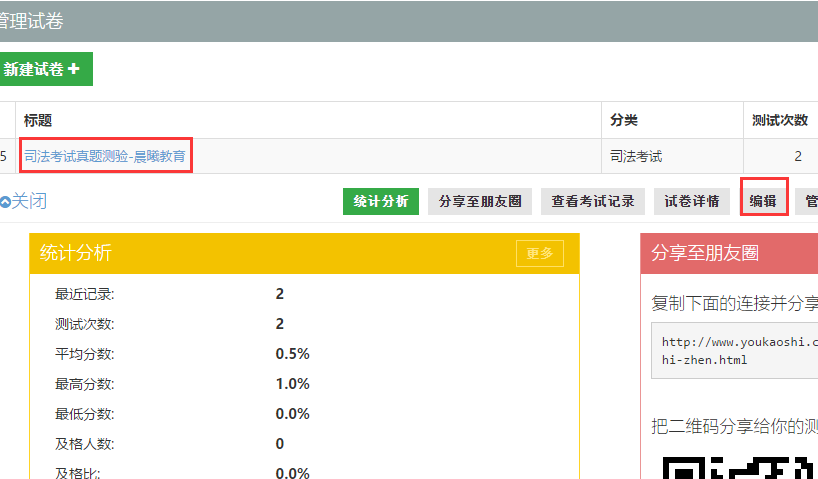Click the partially visible 管 button

(809, 201)
